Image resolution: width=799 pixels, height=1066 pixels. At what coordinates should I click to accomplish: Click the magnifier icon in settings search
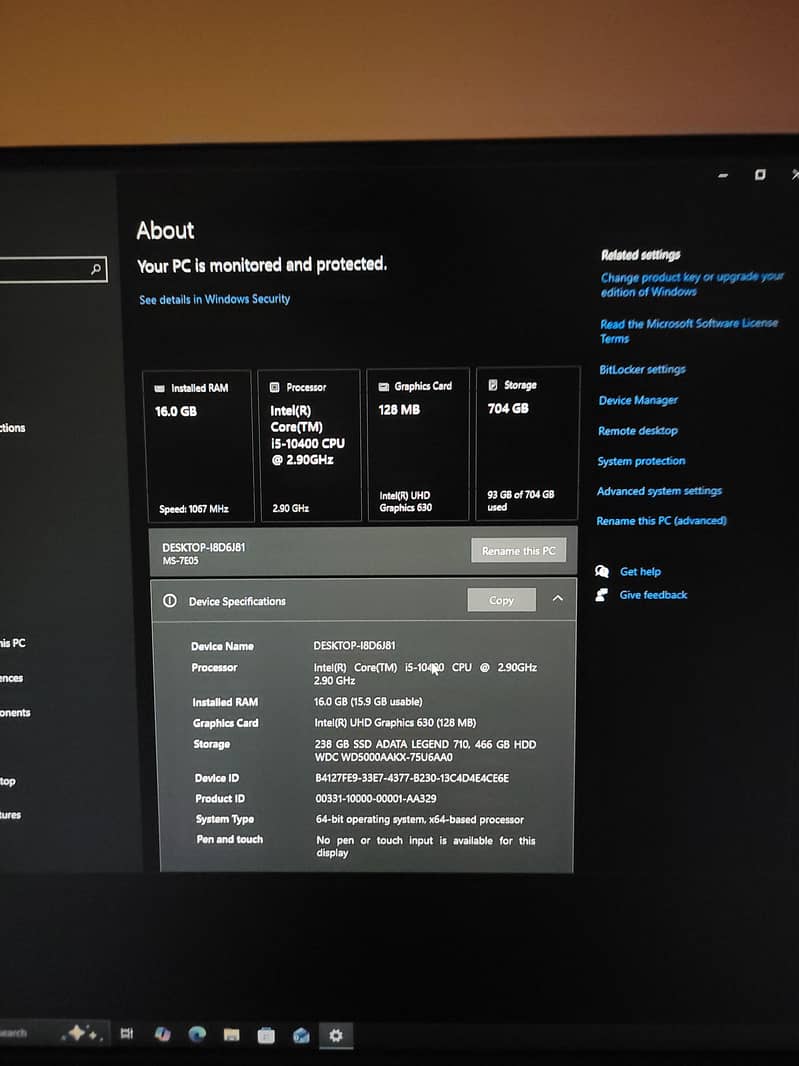point(96,269)
